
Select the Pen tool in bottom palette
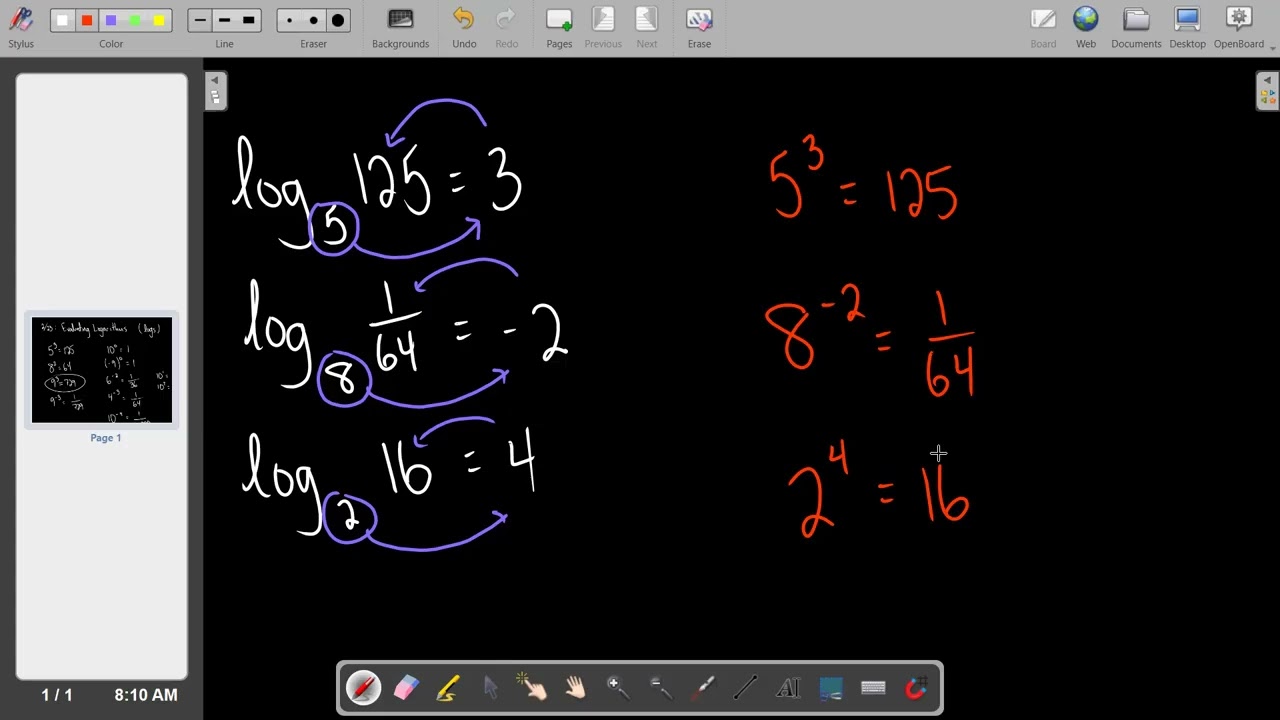(x=363, y=688)
